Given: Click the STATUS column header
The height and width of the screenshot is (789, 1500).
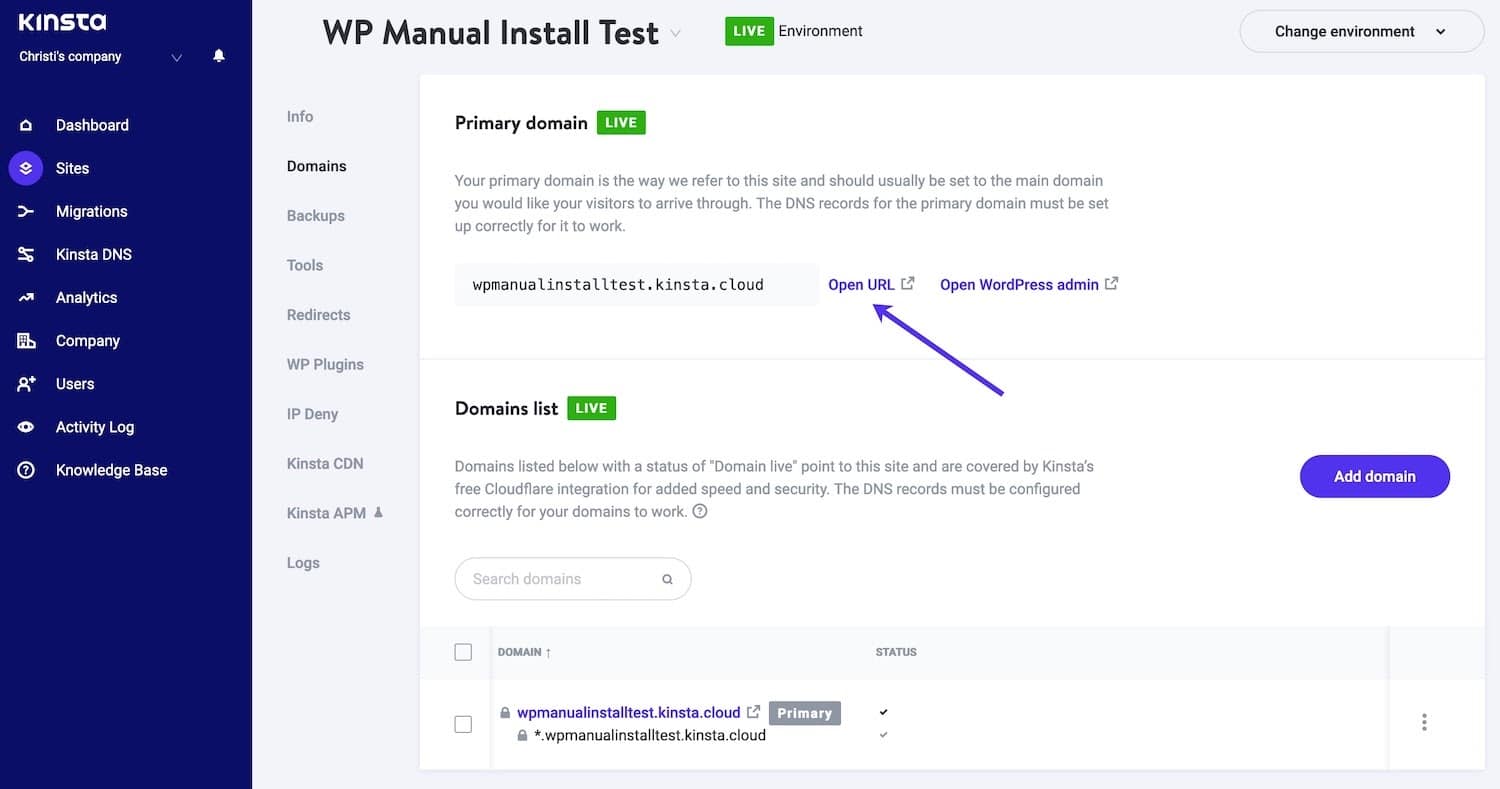Looking at the screenshot, I should pos(896,652).
